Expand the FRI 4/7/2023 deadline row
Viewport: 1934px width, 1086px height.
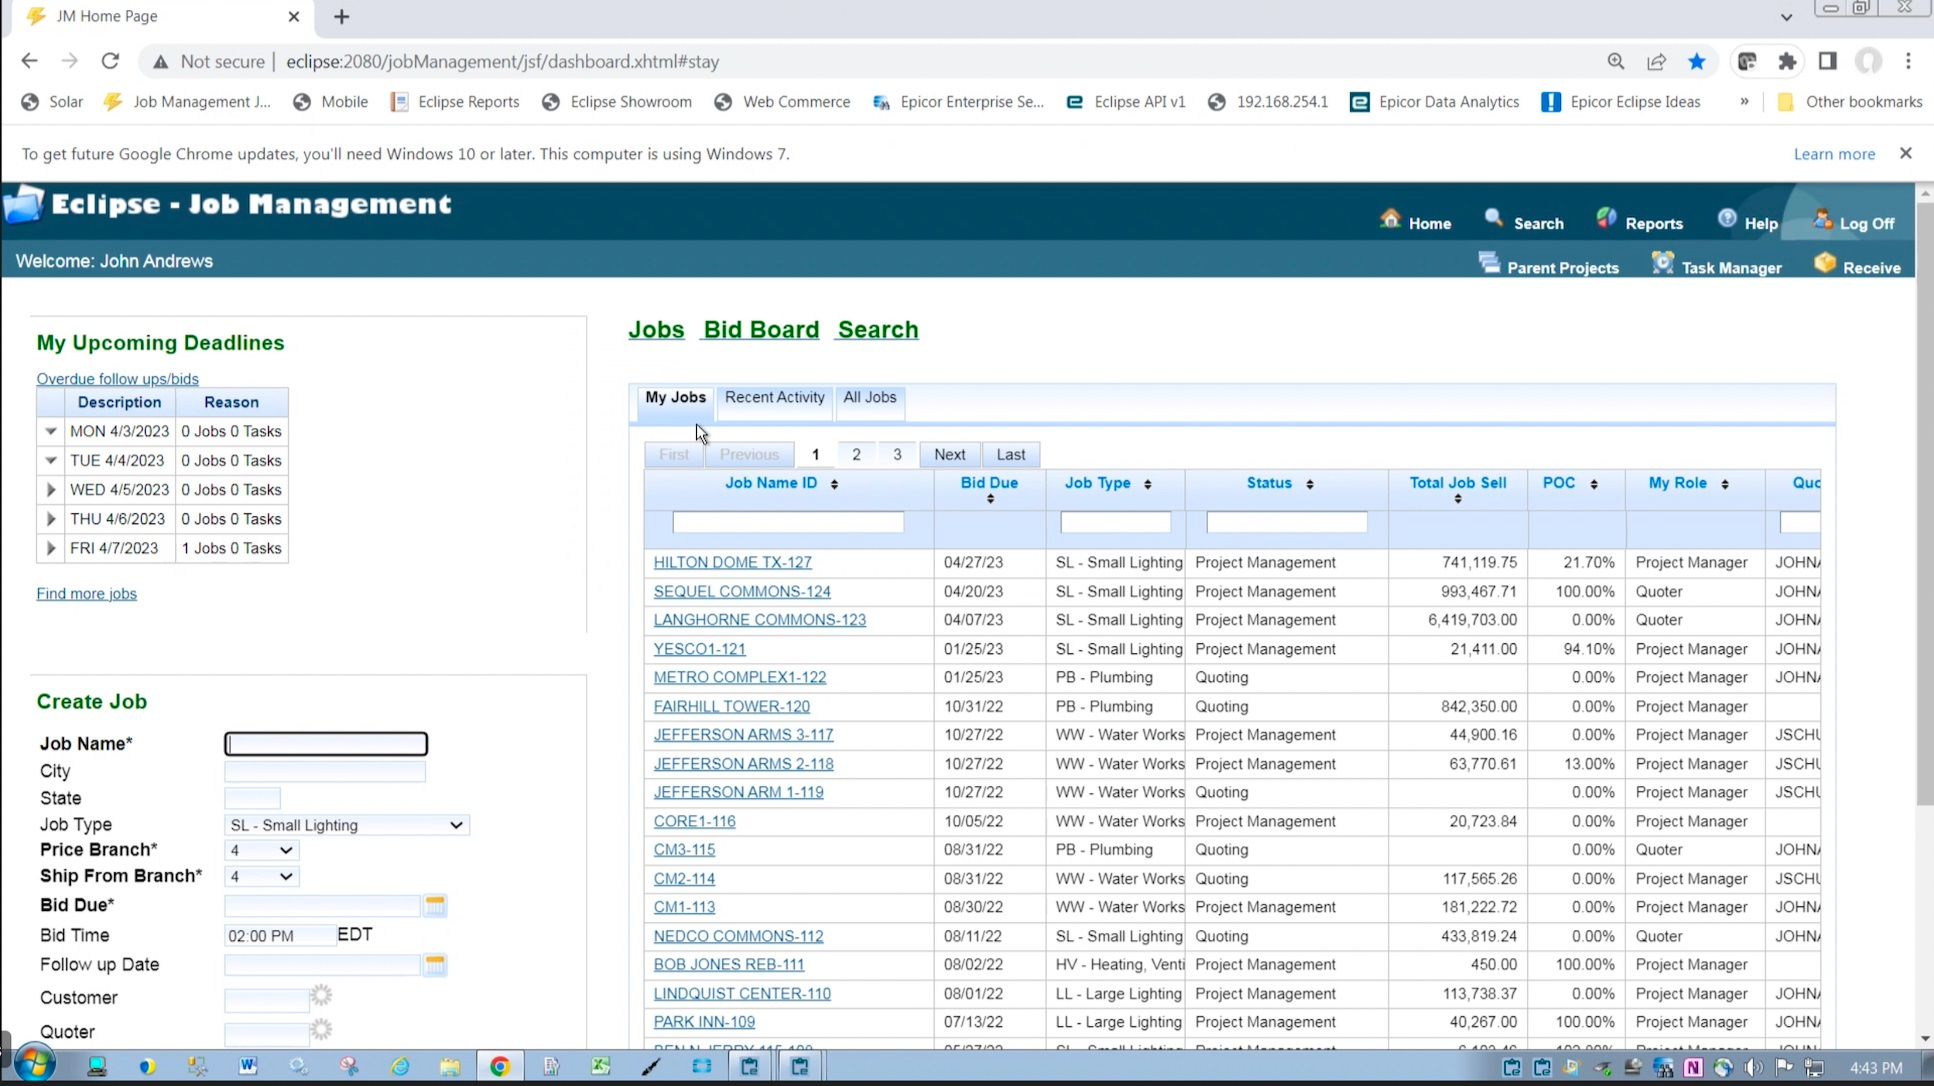(x=50, y=548)
